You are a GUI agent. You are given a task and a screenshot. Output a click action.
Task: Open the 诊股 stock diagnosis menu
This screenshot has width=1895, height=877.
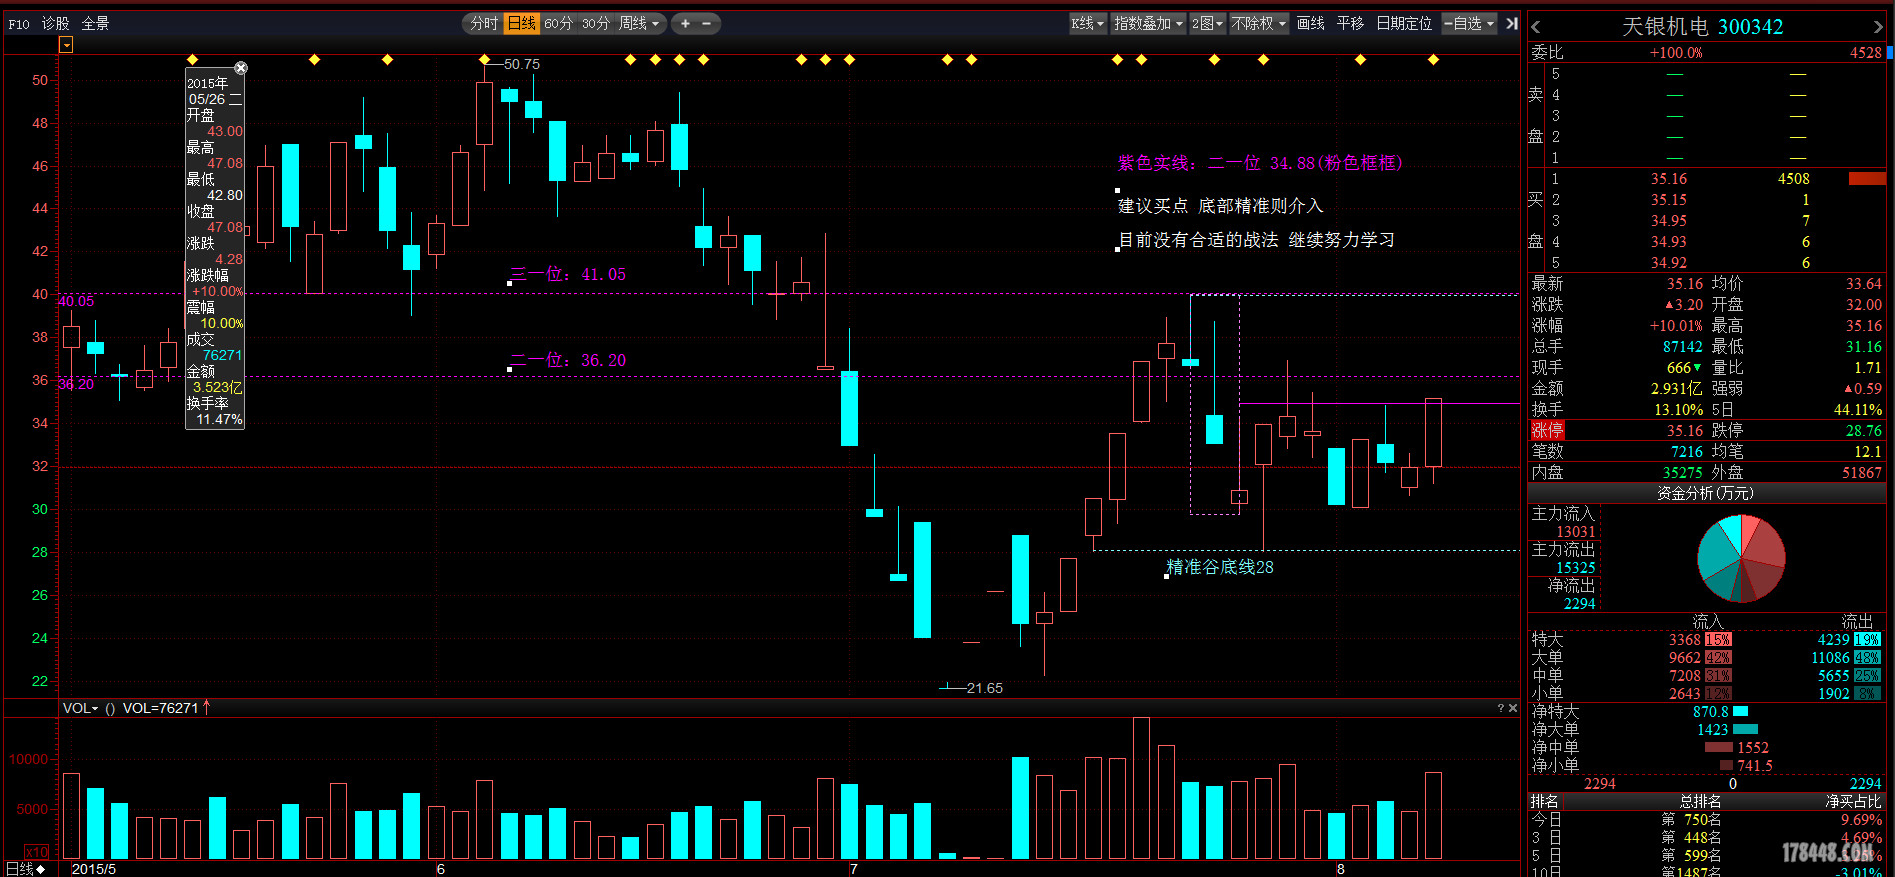pyautogui.click(x=55, y=23)
